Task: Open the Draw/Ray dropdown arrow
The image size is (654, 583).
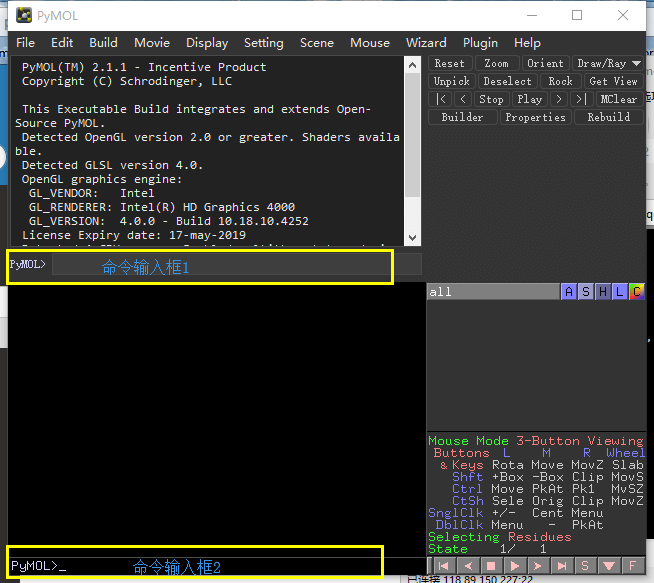Action: click(636, 63)
